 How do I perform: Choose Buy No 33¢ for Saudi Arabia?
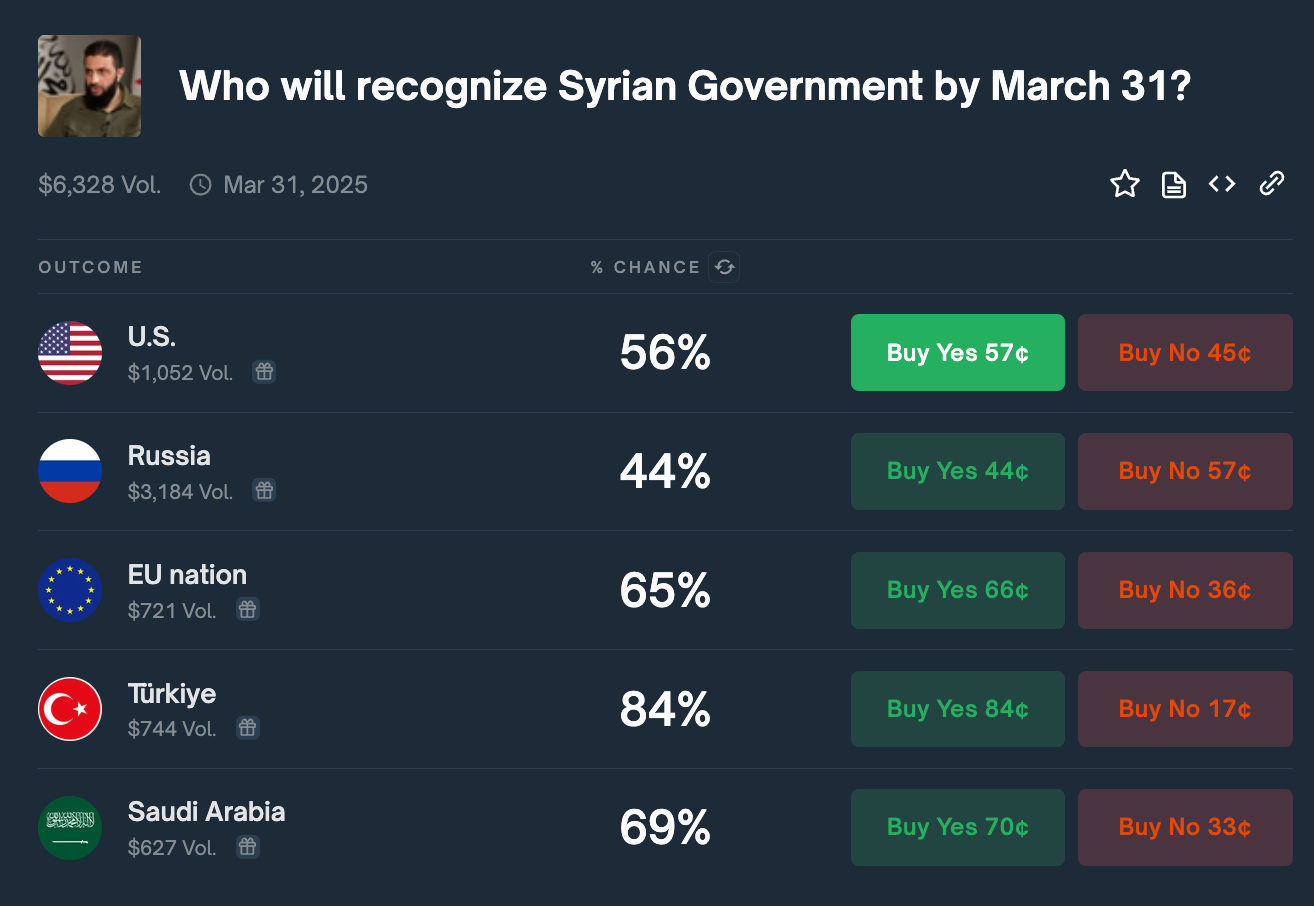[x=1184, y=827]
